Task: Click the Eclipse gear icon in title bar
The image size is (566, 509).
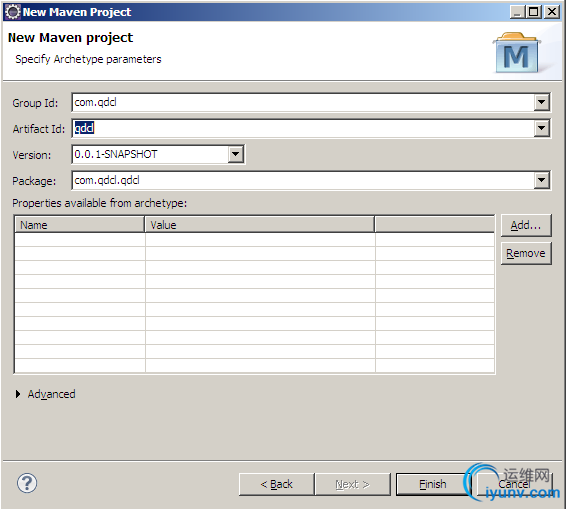Action: click(13, 12)
